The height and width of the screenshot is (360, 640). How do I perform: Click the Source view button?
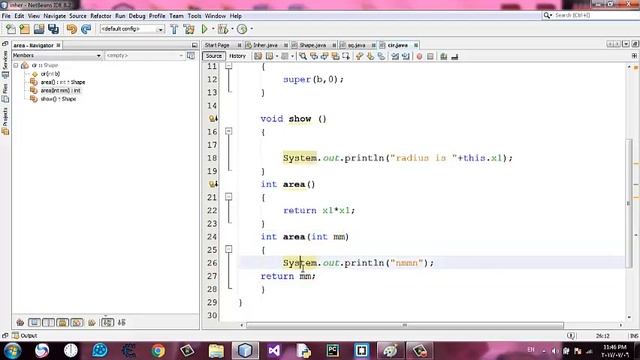tap(213, 56)
